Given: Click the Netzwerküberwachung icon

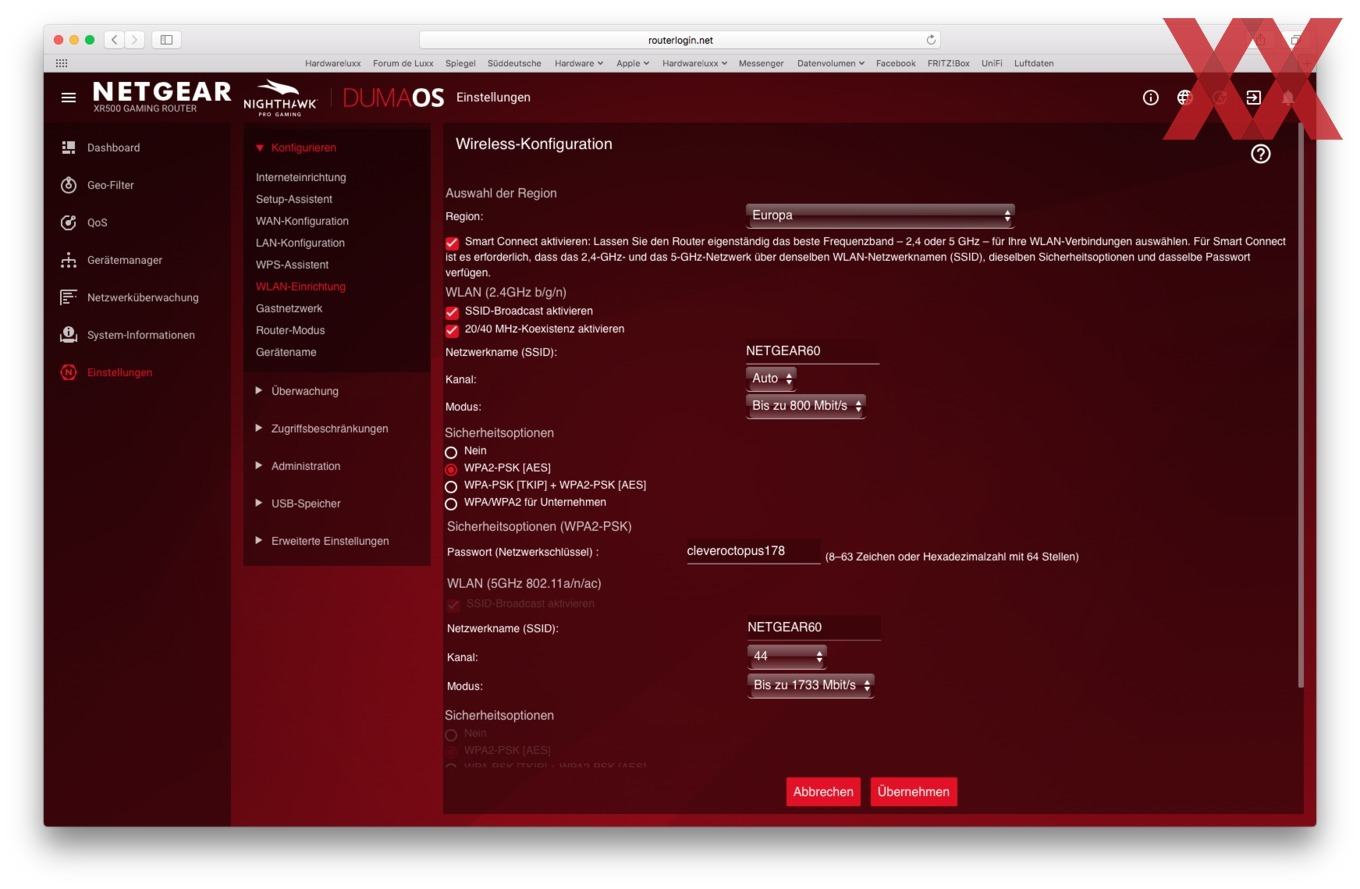Looking at the screenshot, I should pos(68,297).
